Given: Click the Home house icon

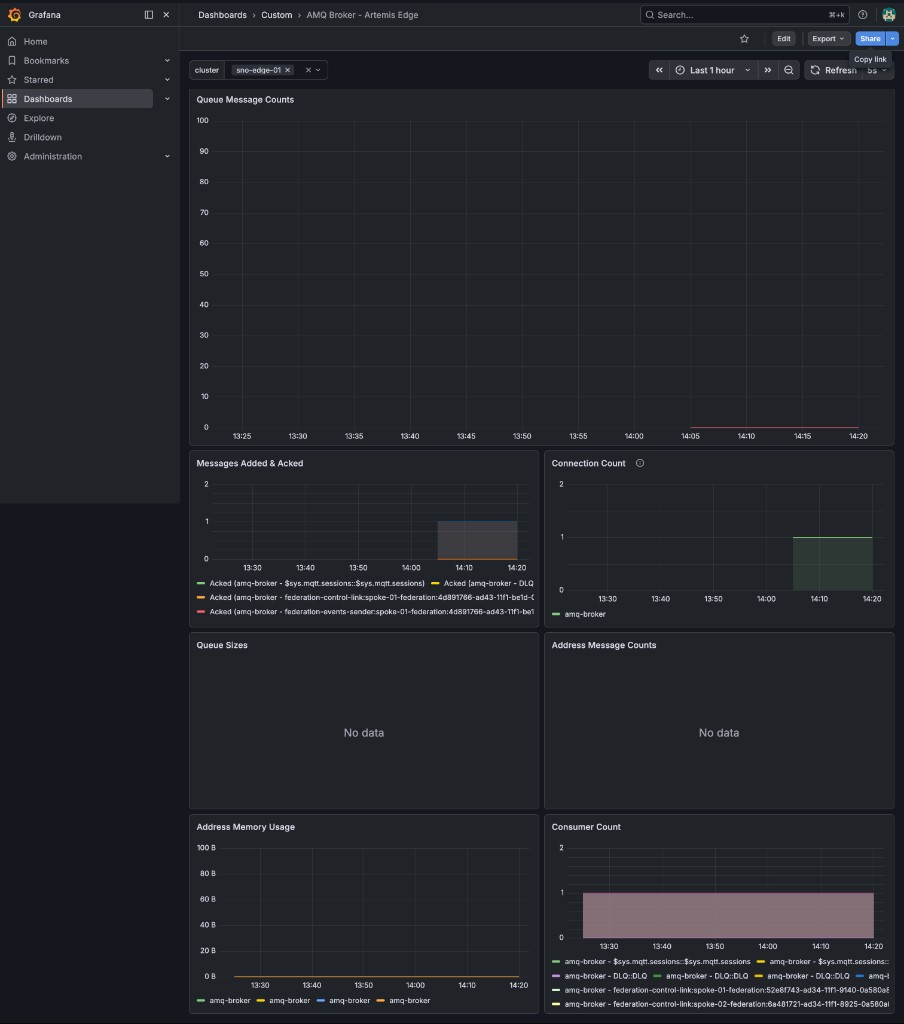Looking at the screenshot, I should point(12,41).
